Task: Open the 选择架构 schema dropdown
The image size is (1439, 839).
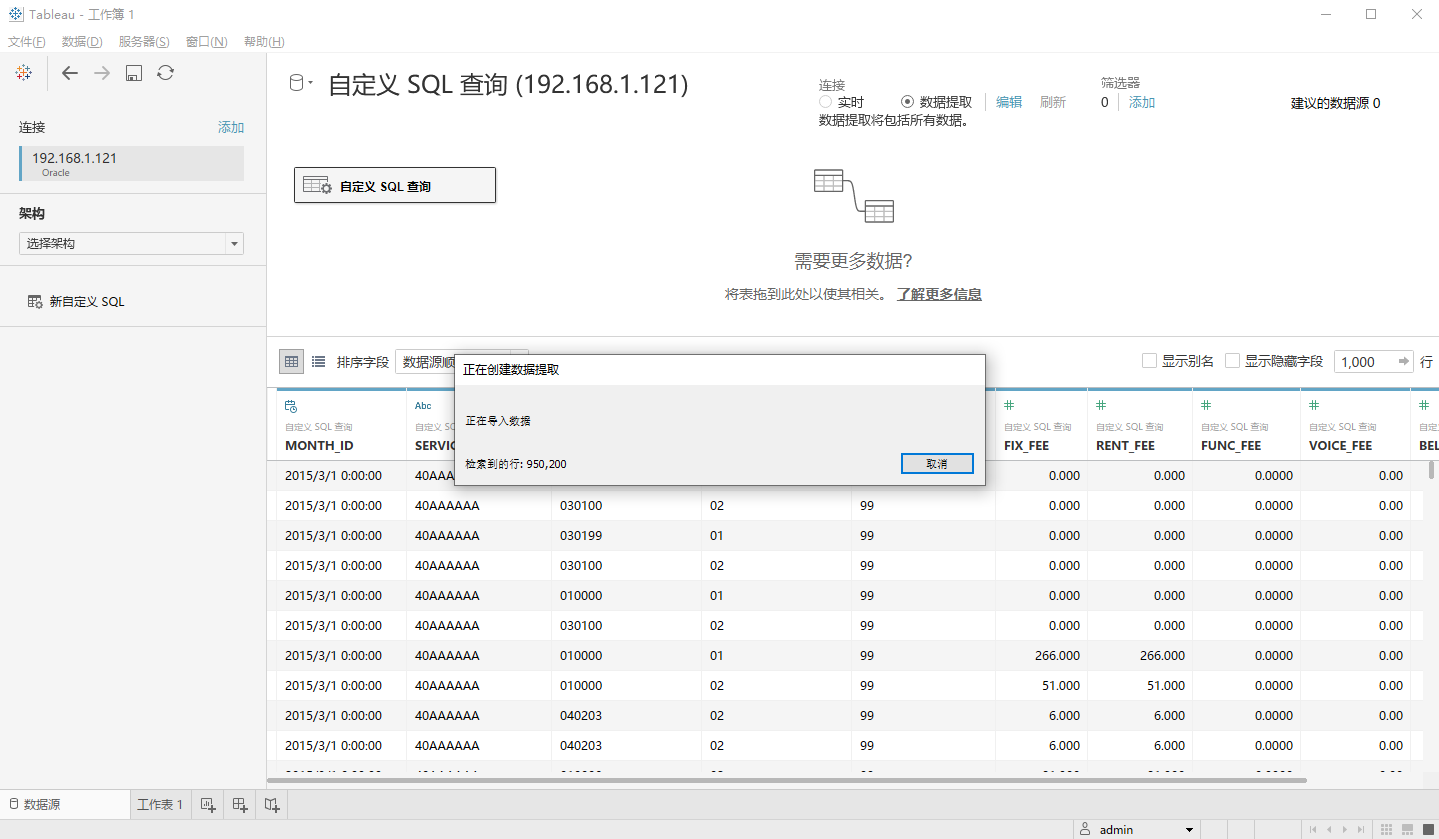Action: pos(131,243)
